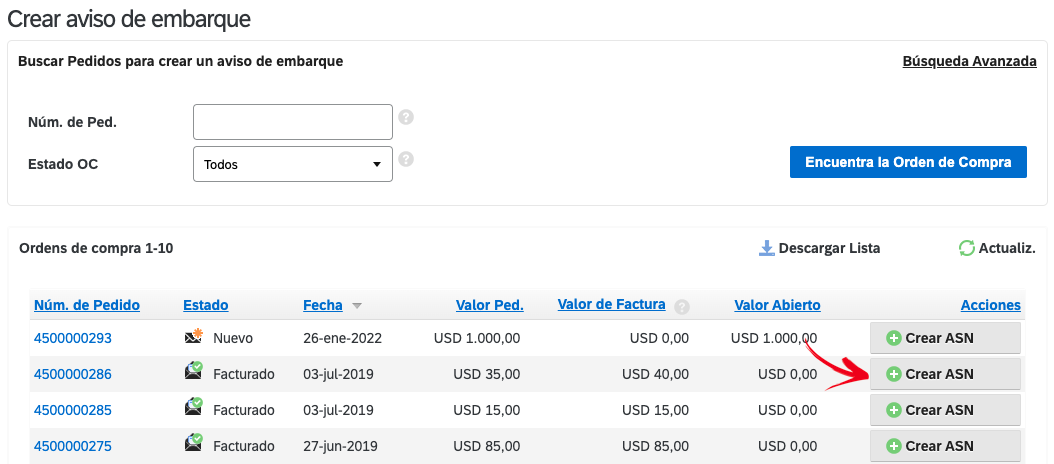Create ASN for order 4500000286
The width and height of the screenshot is (1054, 464).
945,374
